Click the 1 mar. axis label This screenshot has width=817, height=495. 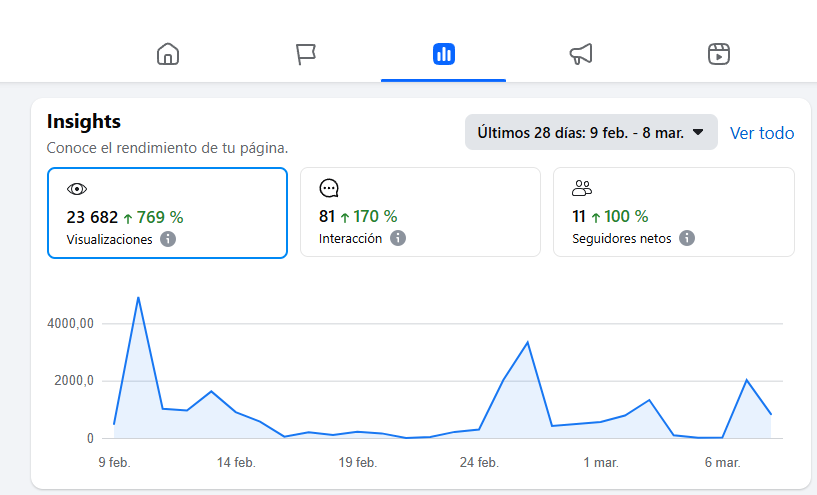point(601,462)
